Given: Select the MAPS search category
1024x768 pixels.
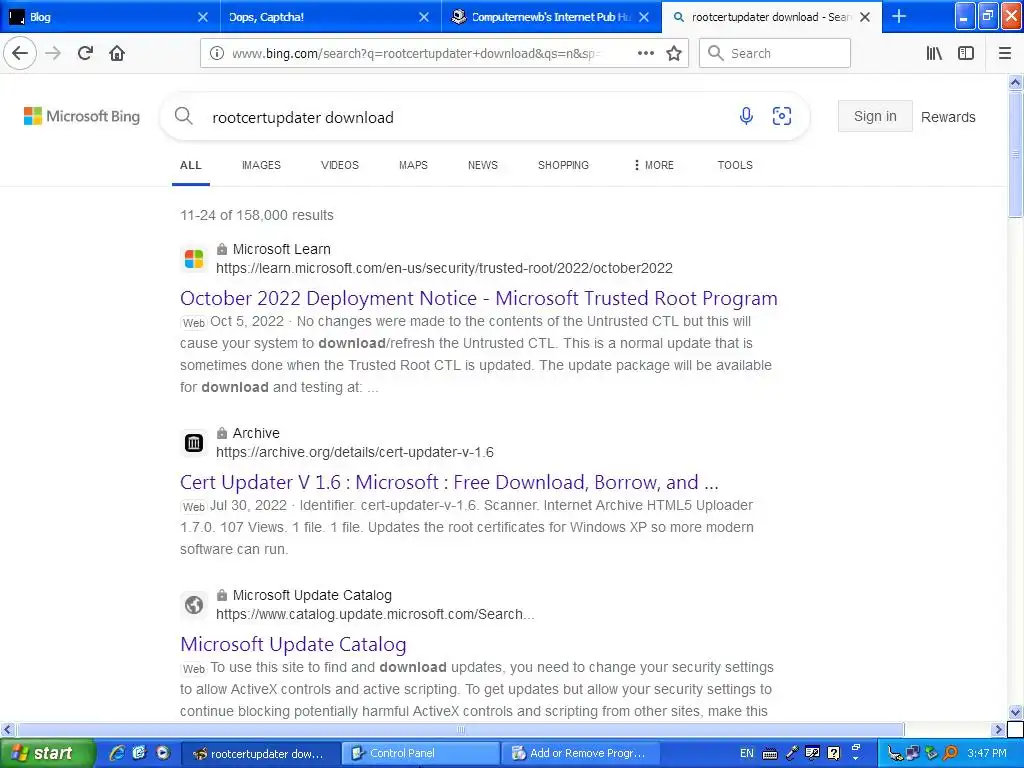Looking at the screenshot, I should click(x=413, y=165).
